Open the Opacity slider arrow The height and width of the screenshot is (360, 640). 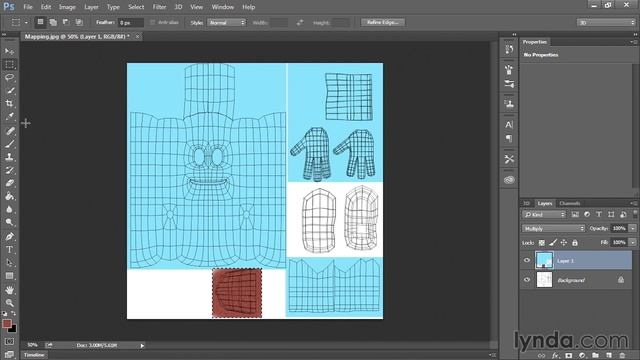click(x=633, y=229)
